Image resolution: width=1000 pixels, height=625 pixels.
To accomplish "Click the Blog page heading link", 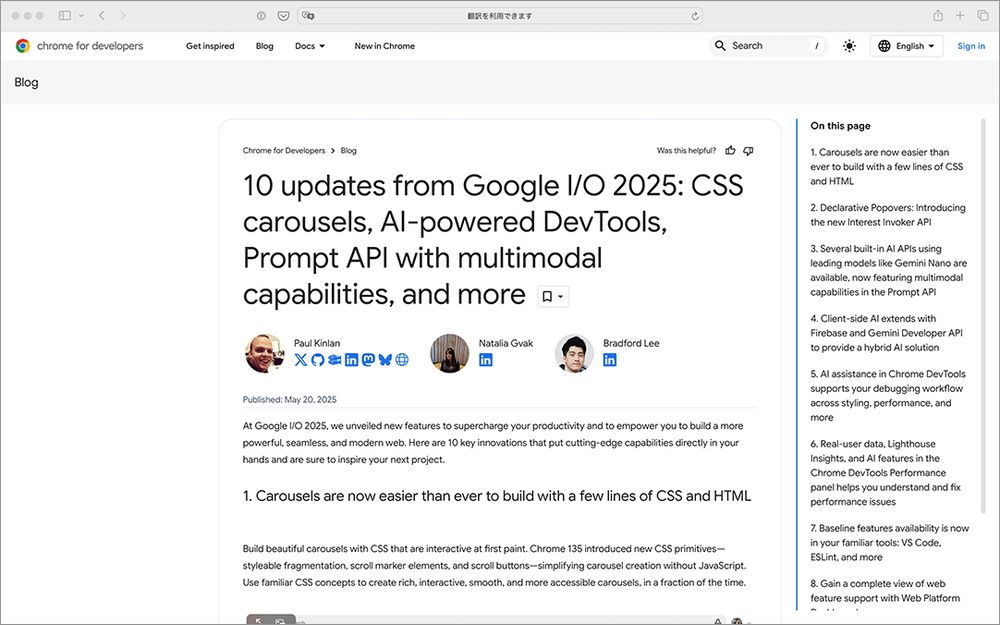I will 26,82.
